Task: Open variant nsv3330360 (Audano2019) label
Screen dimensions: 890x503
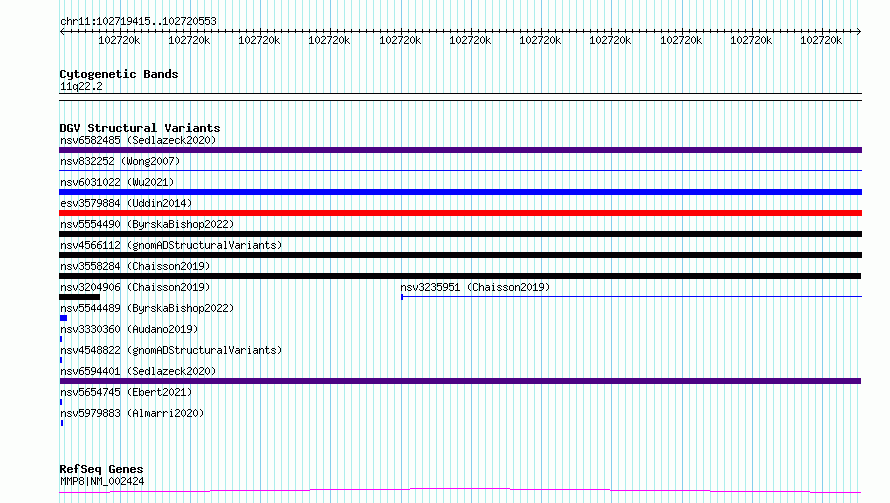Action: pos(129,329)
